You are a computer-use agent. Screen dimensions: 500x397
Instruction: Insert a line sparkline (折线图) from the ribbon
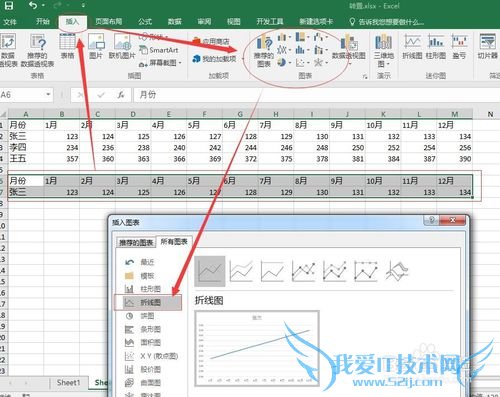[x=412, y=46]
